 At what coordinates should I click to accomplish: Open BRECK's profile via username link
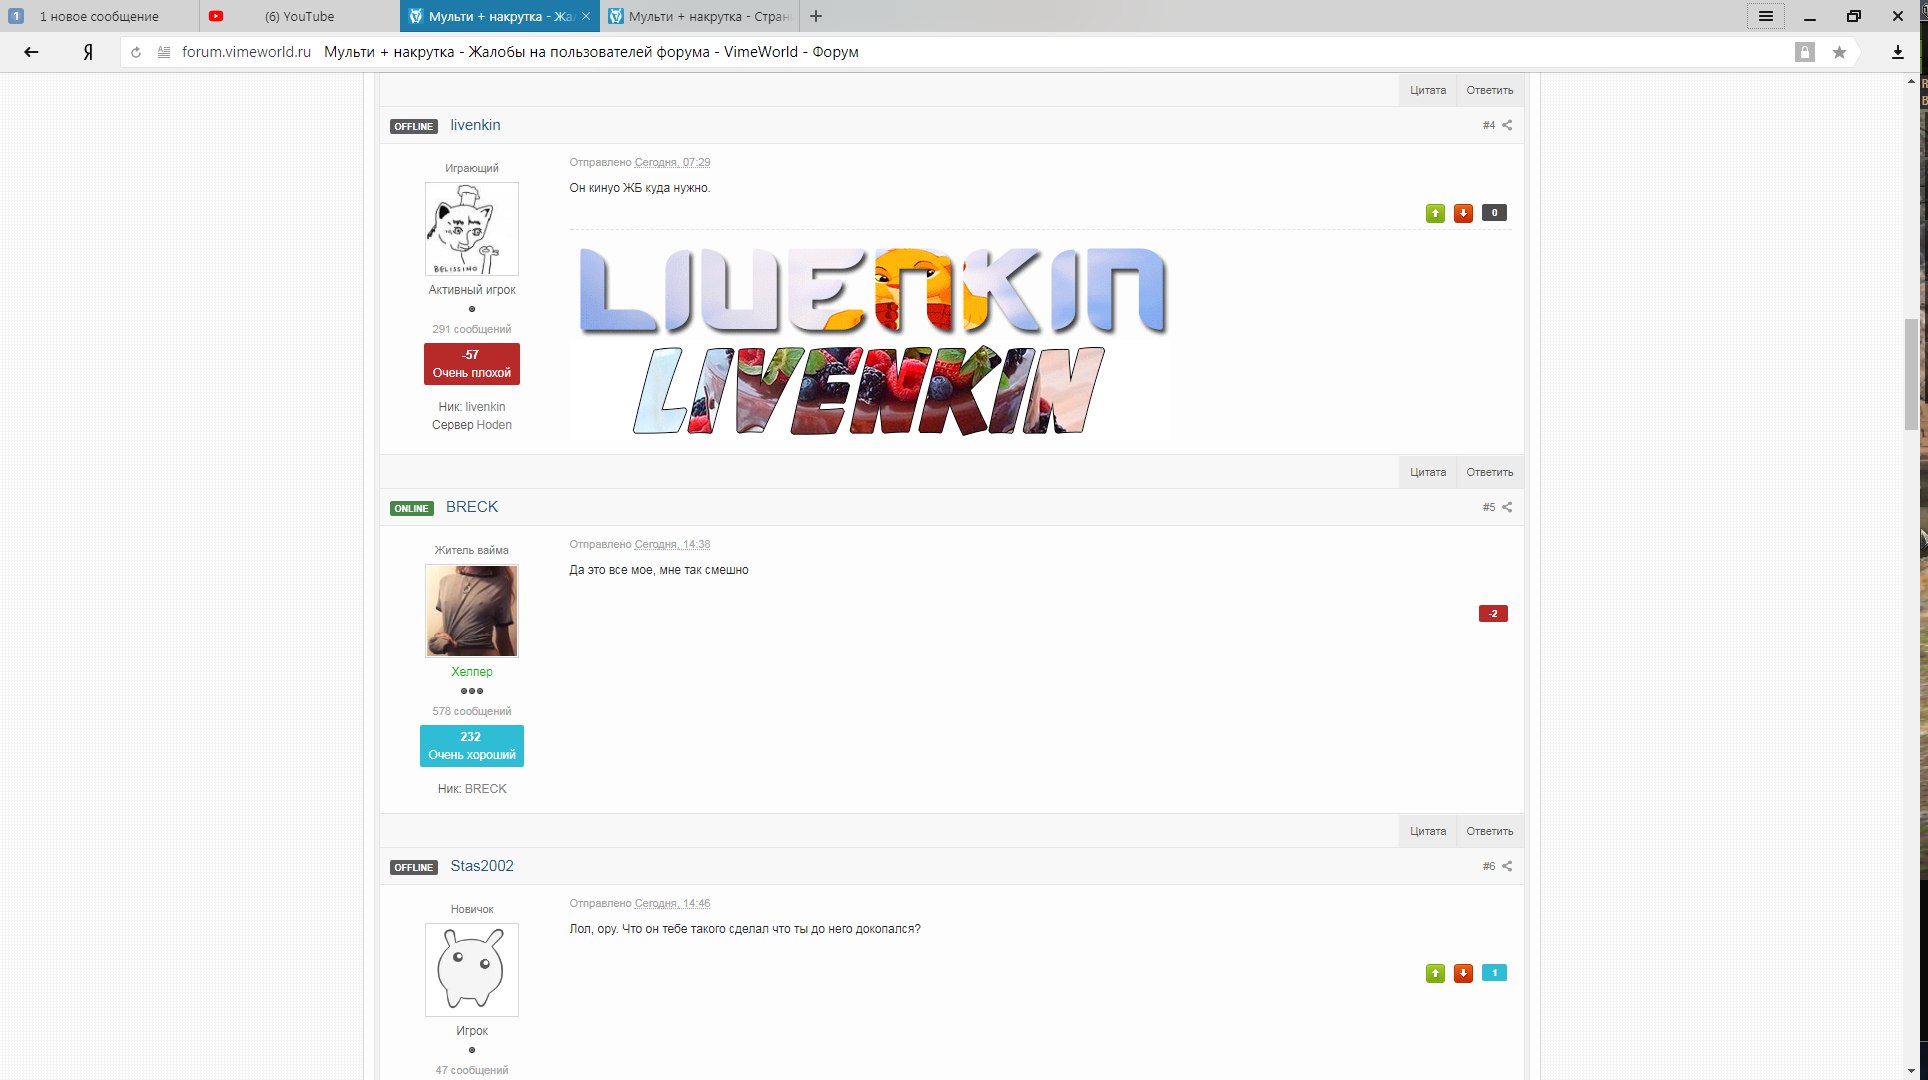click(x=472, y=507)
